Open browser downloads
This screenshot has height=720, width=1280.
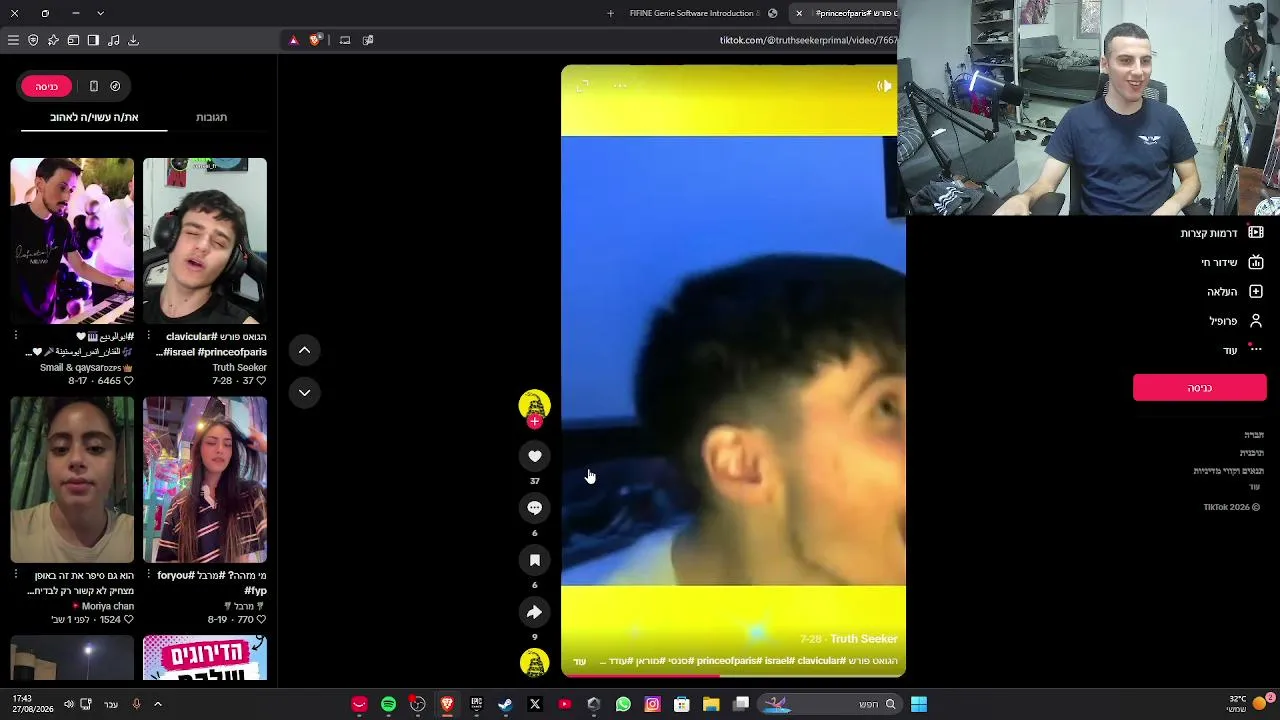tap(133, 40)
